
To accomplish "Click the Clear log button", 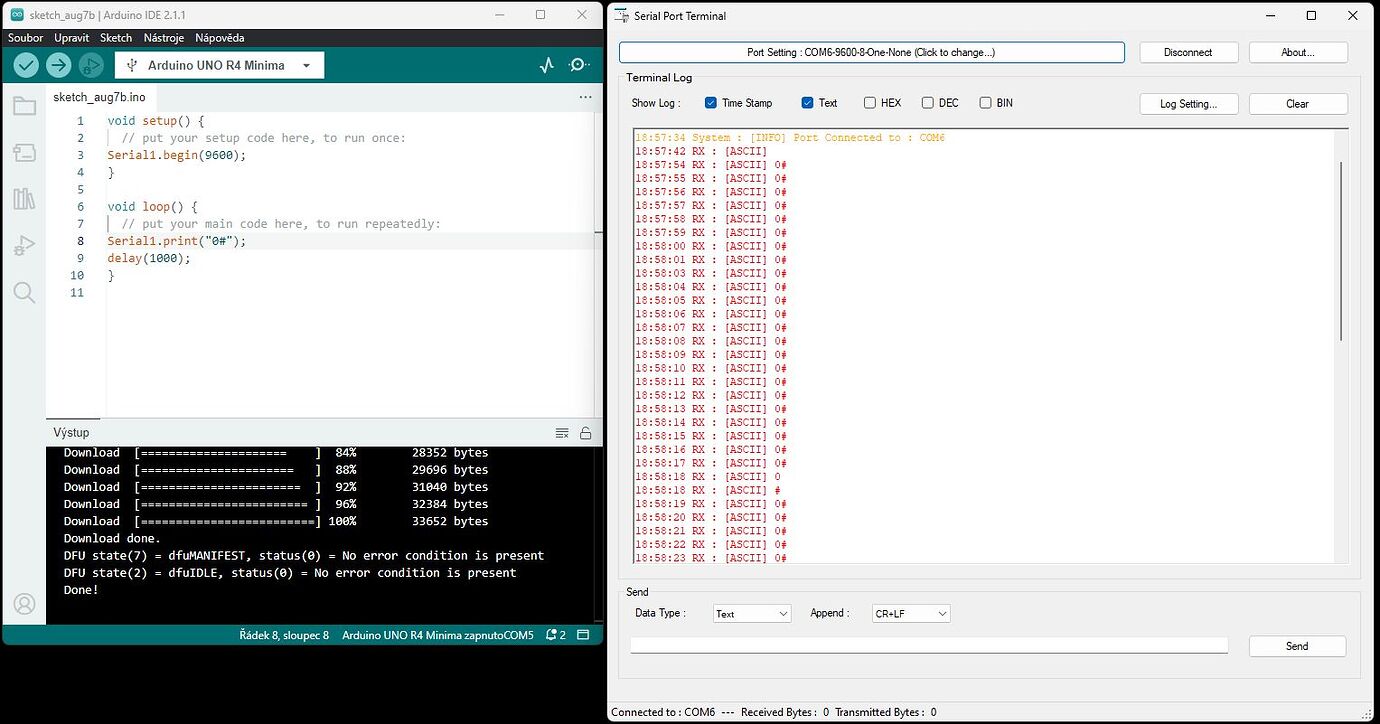I will click(1298, 104).
